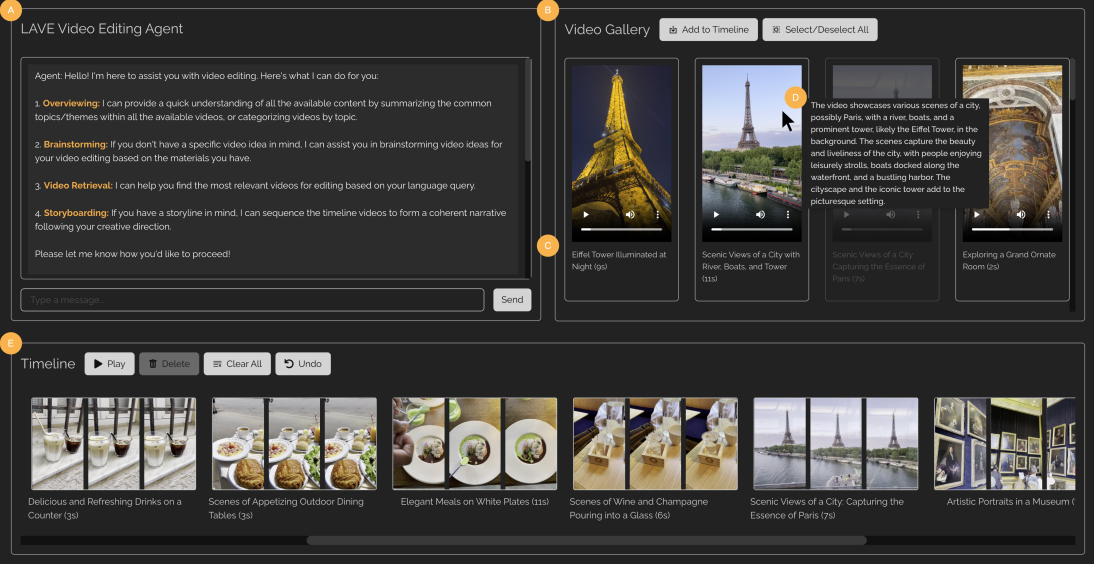The image size is (1094, 564).
Task: Open more options on River Boats video
Action: 788,214
